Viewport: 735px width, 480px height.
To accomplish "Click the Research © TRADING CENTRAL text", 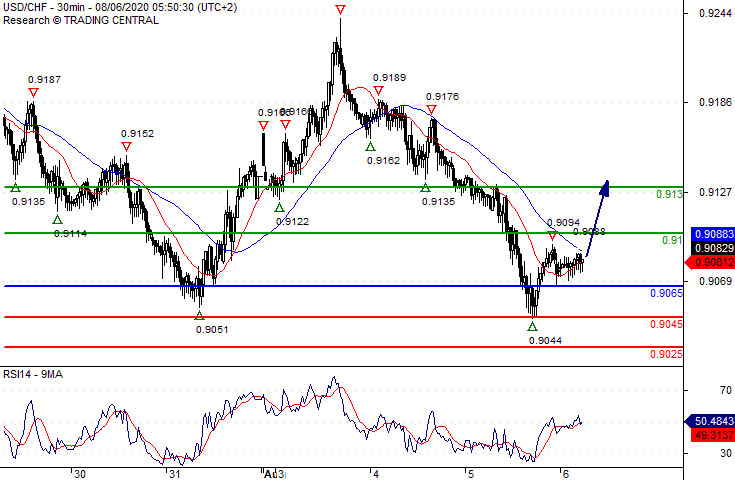I will [x=81, y=20].
